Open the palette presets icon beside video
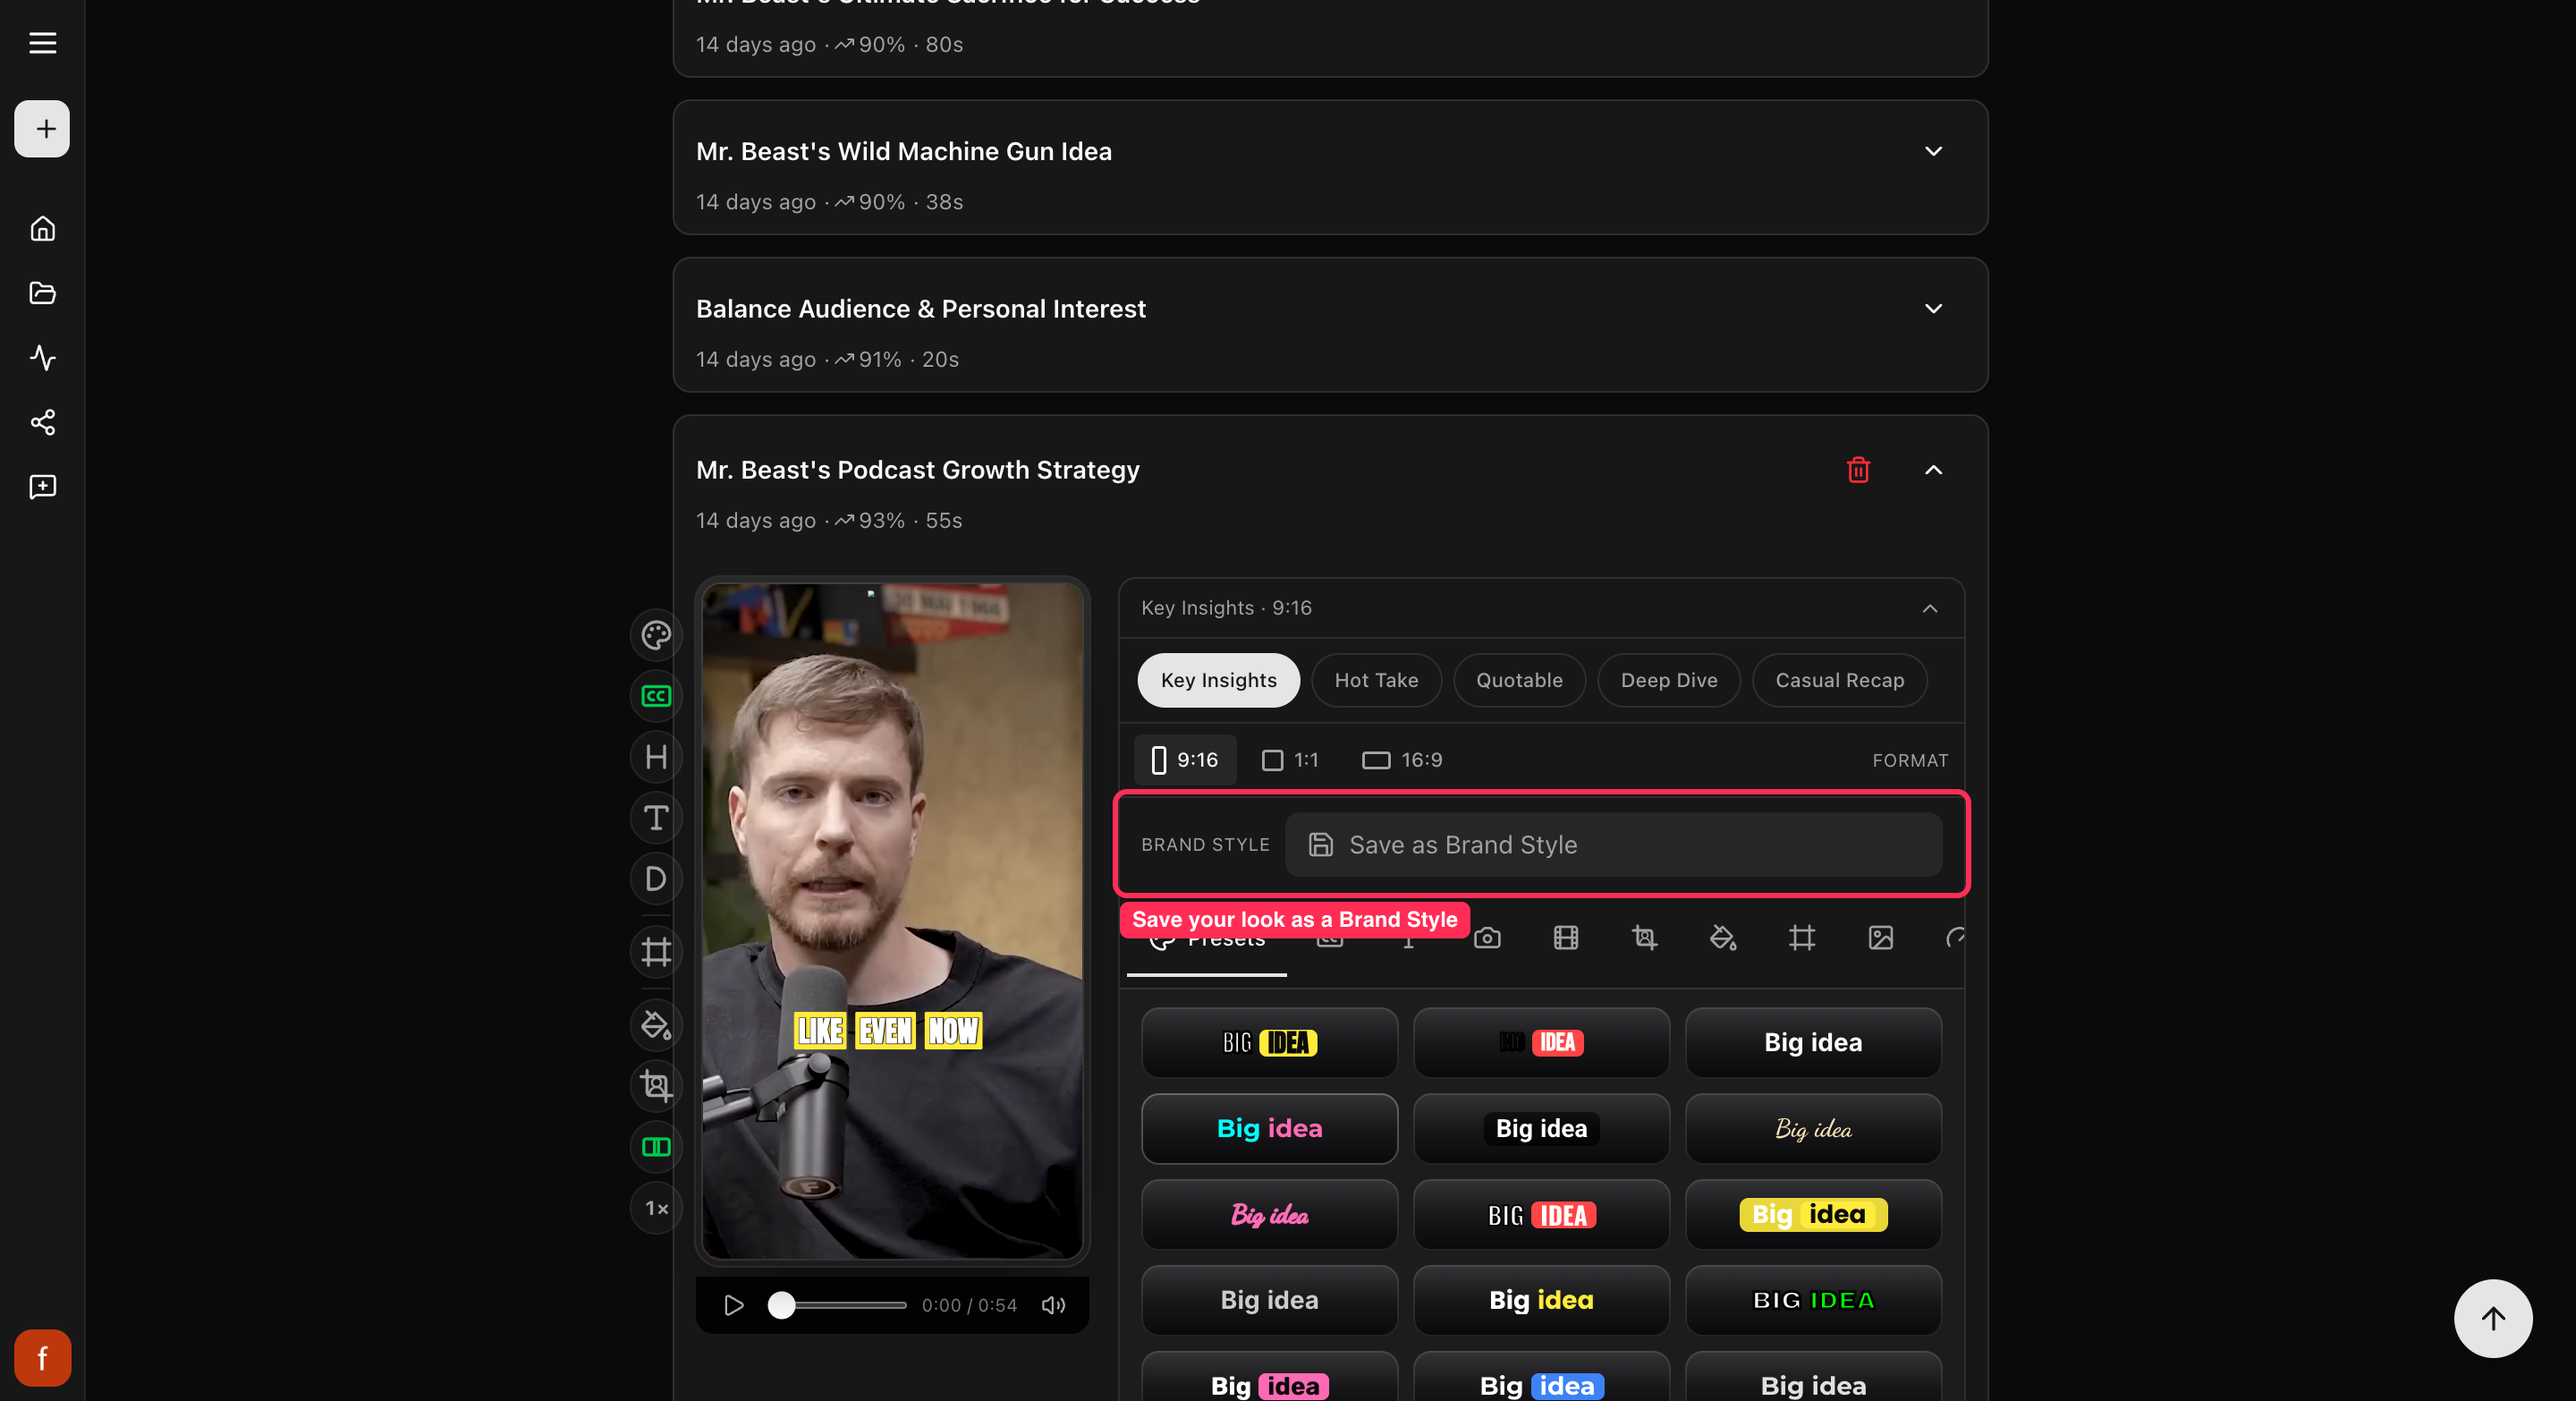 click(656, 635)
